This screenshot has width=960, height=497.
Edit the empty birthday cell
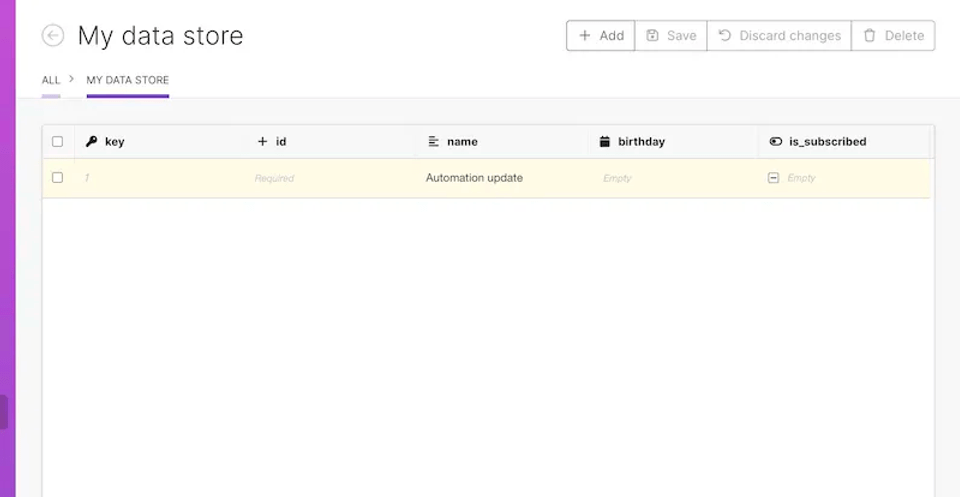(x=672, y=178)
